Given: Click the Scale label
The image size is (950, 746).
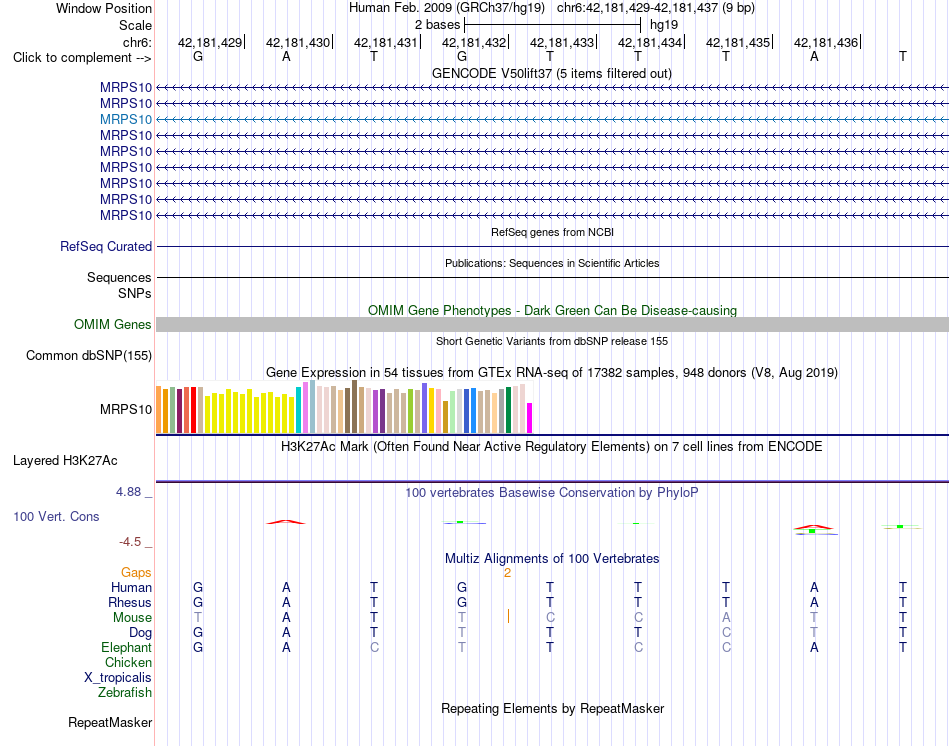Looking at the screenshot, I should point(135,25).
